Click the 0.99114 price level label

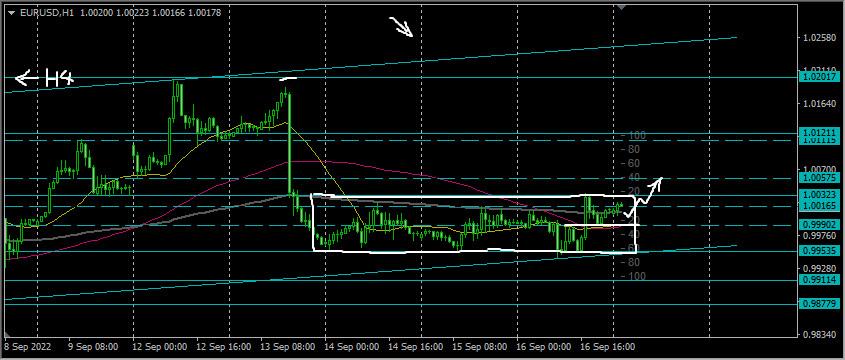tap(818, 280)
